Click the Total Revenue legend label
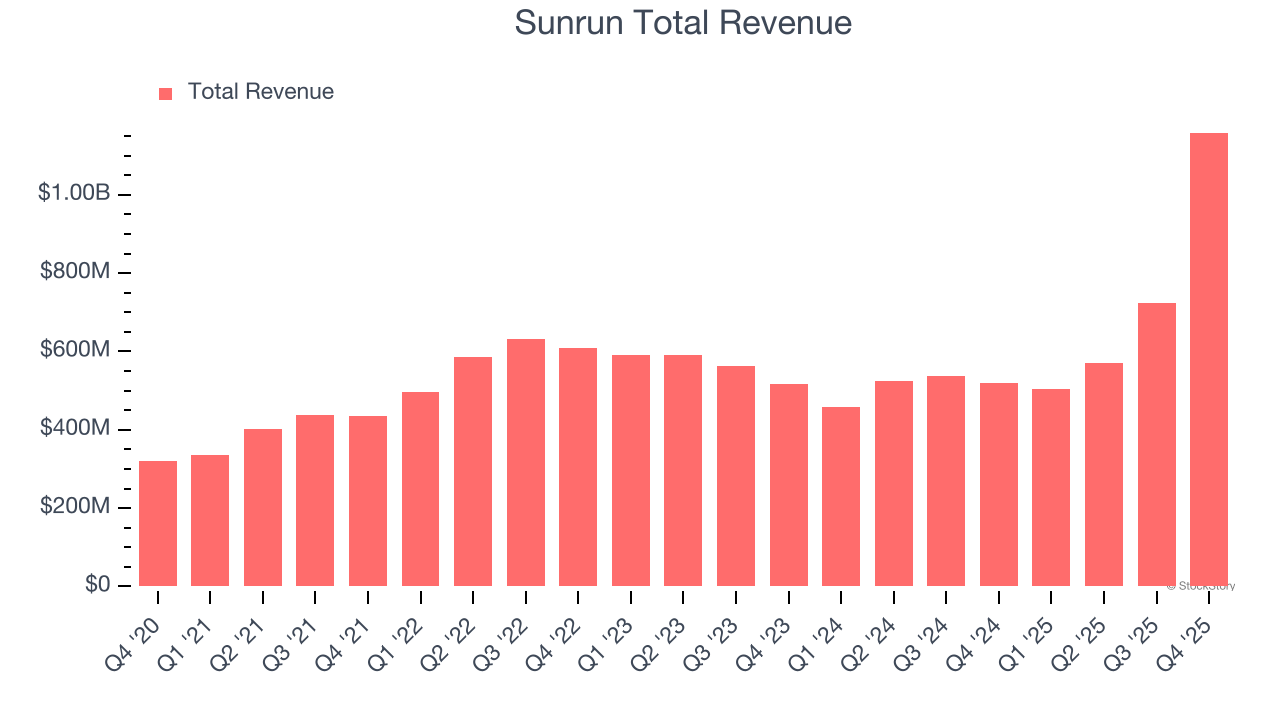1280x720 pixels. 261,92
